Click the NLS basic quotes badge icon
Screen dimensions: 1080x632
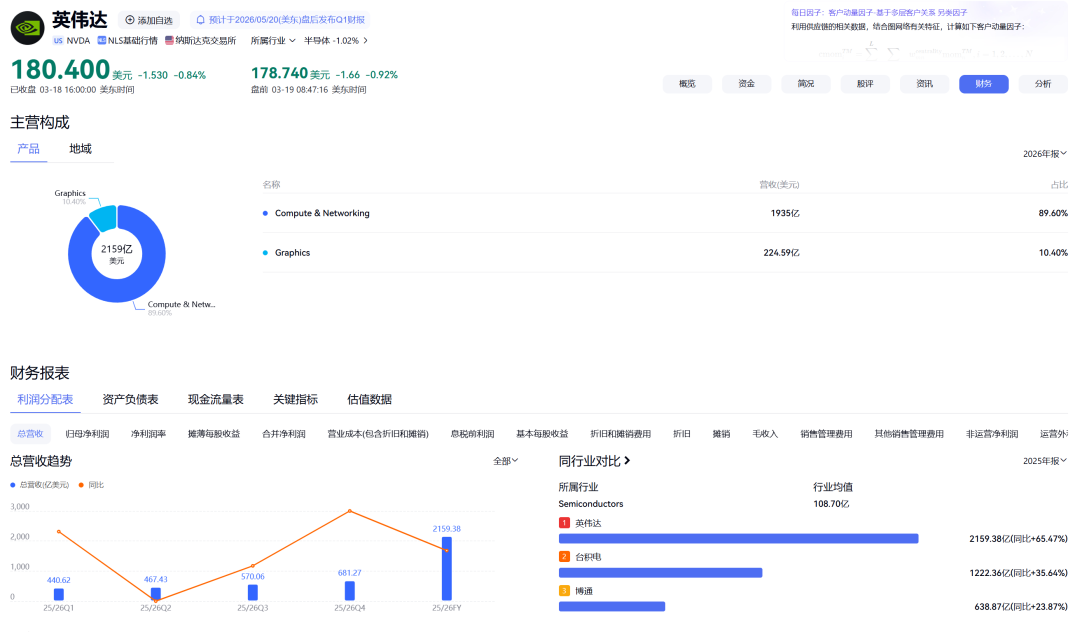(102, 41)
